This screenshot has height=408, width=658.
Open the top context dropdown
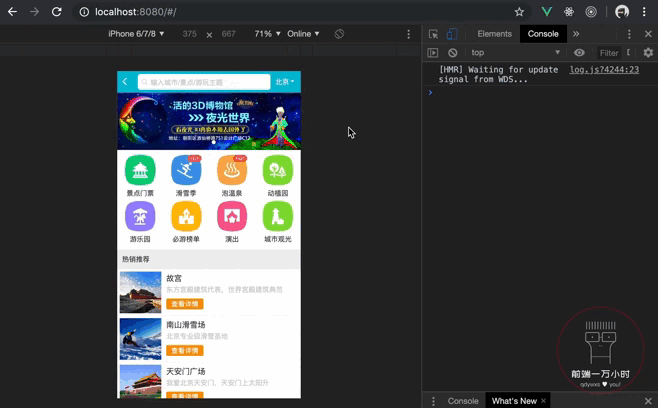516,52
